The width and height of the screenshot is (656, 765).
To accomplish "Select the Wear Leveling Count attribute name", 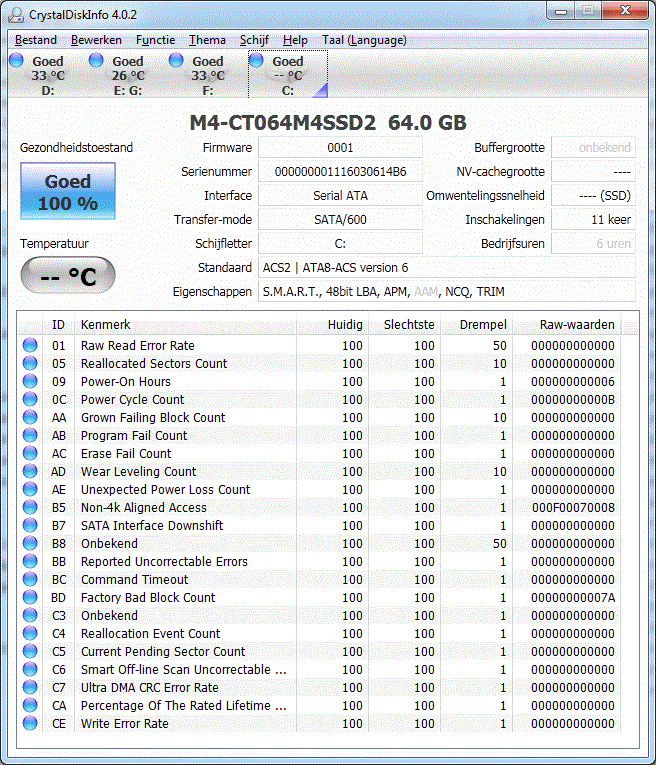I will [x=139, y=471].
